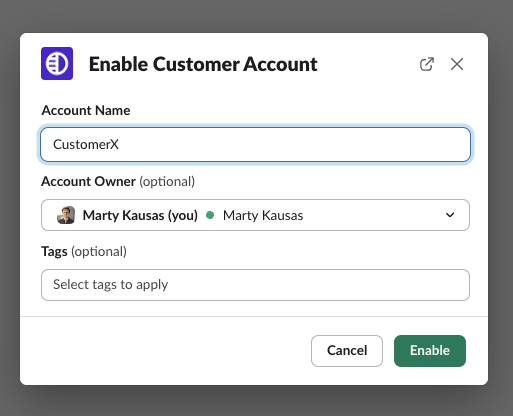Click the Account Owner label
Viewport: 513px width, 416px height.
coord(88,181)
